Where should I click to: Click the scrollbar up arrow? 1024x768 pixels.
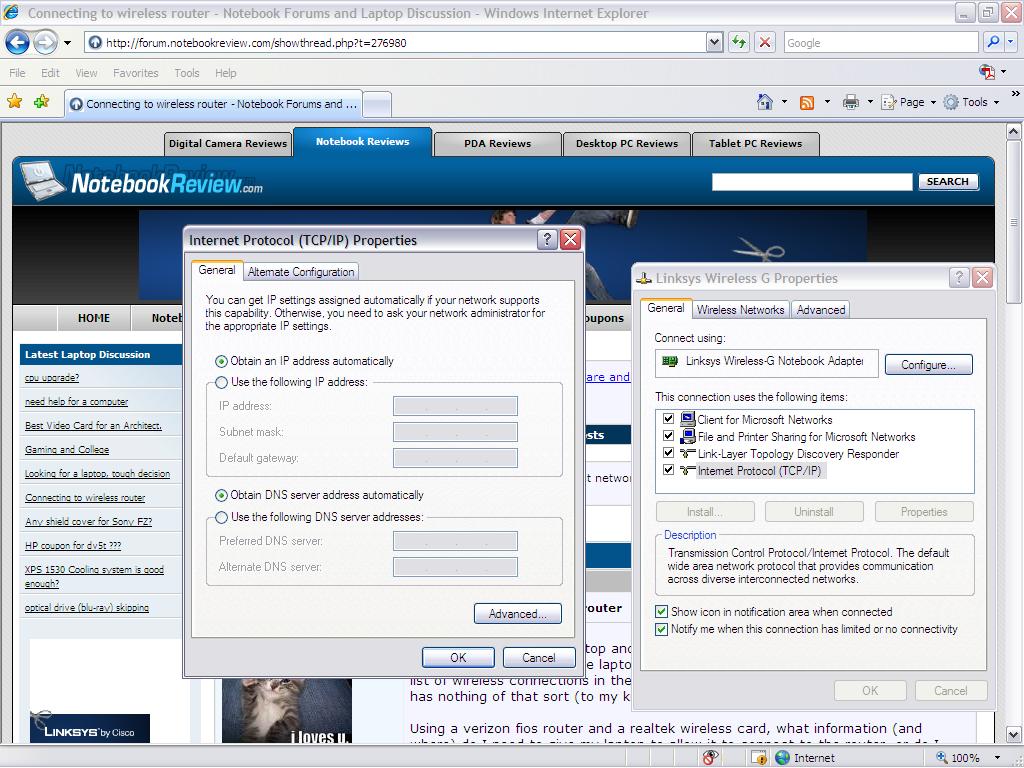[x=1014, y=131]
